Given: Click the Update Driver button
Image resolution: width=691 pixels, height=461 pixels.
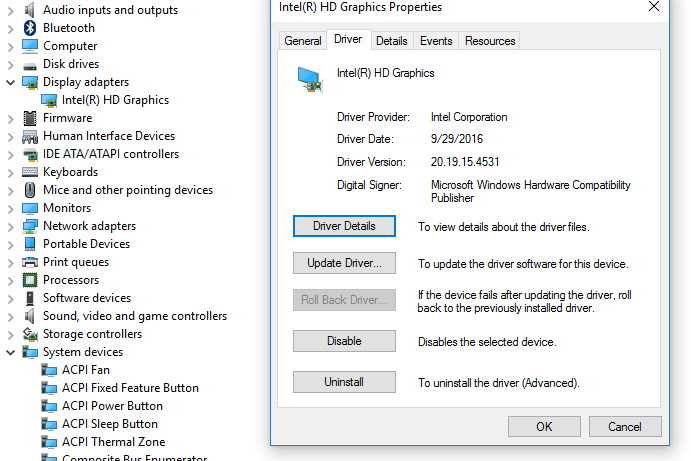Looking at the screenshot, I should (x=344, y=263).
